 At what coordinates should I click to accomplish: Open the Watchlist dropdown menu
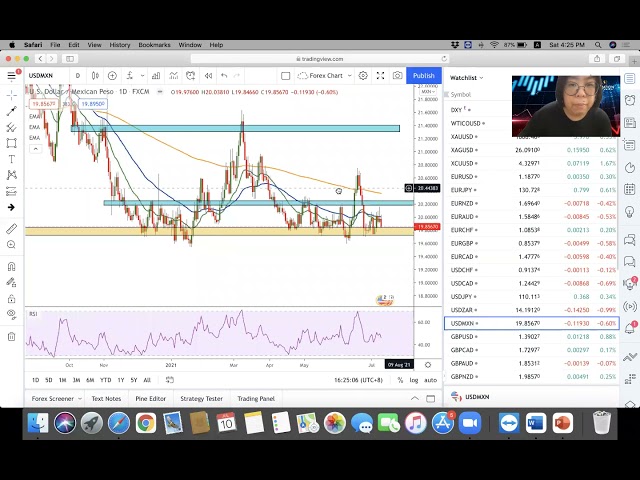pyautogui.click(x=466, y=77)
